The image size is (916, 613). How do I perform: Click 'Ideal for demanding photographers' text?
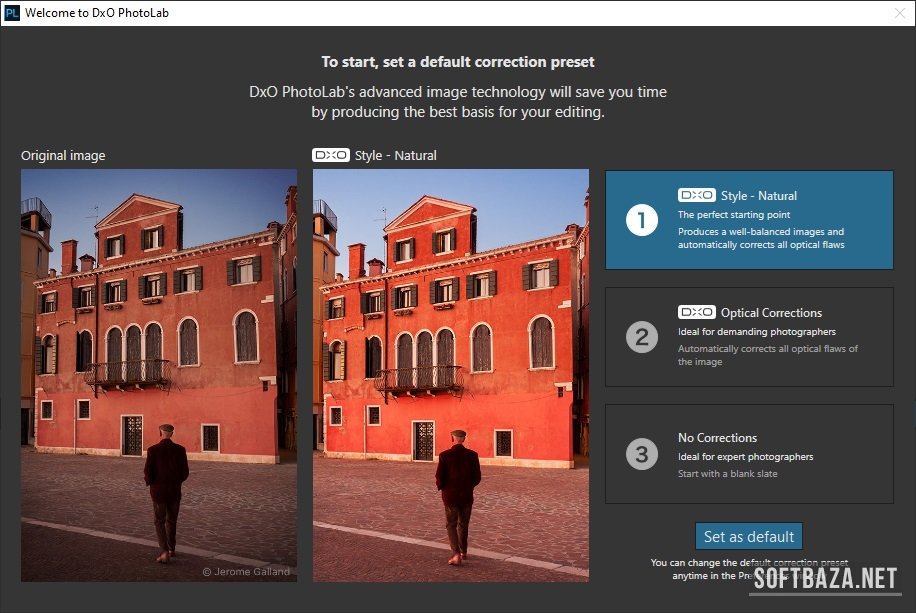pos(756,332)
